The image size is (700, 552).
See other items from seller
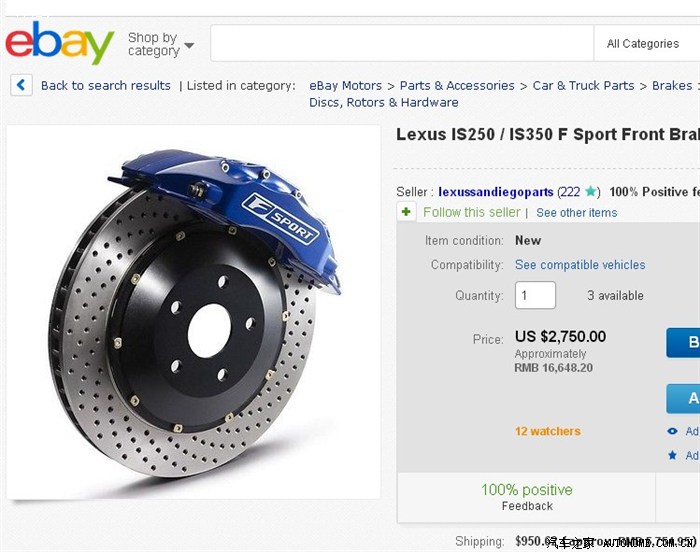pyautogui.click(x=576, y=213)
